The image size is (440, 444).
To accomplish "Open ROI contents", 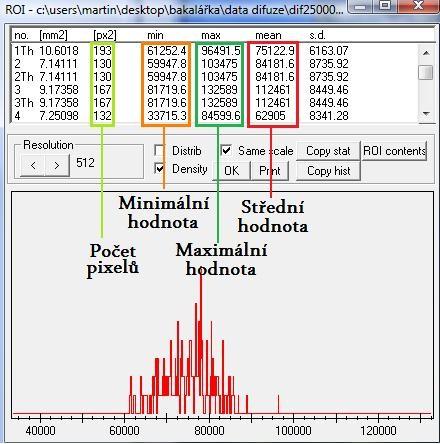I will [x=394, y=151].
